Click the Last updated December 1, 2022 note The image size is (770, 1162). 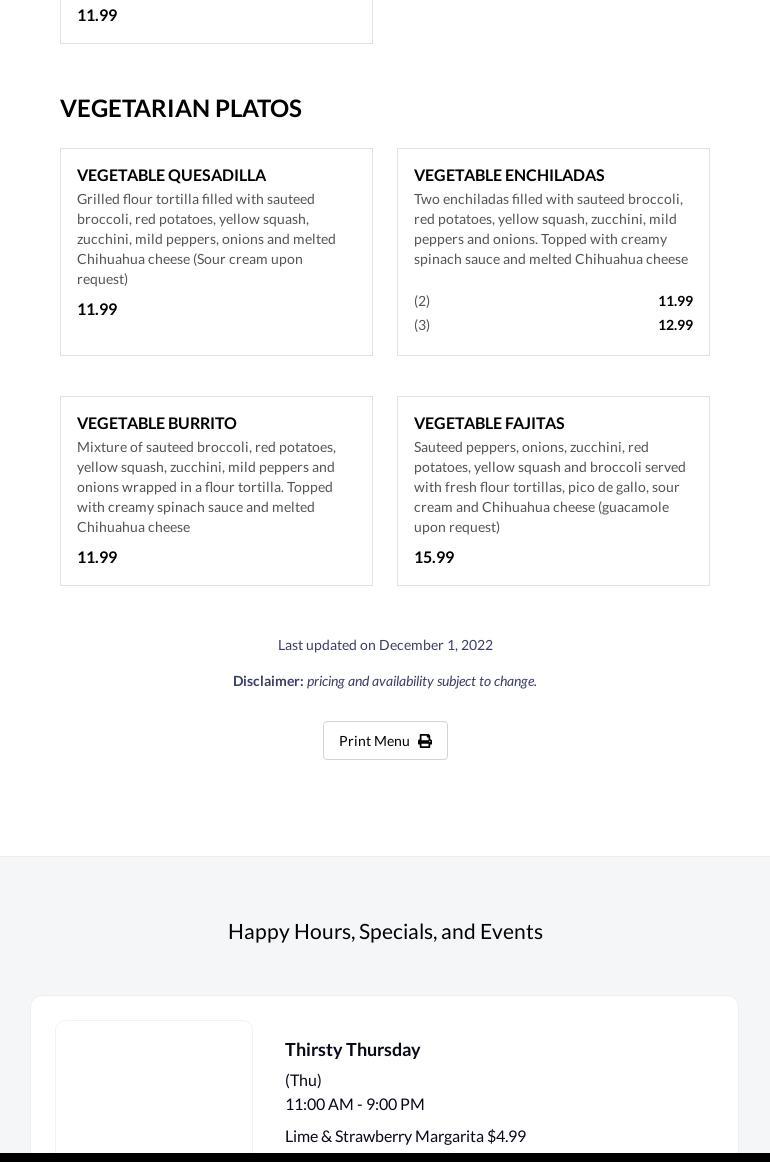(x=385, y=645)
